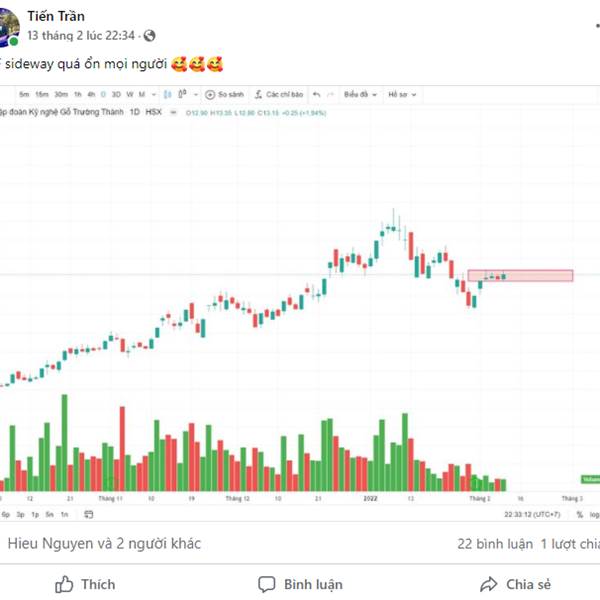Switch to the W weekly timeframe
Image resolution: width=600 pixels, height=600 pixels.
click(x=130, y=94)
